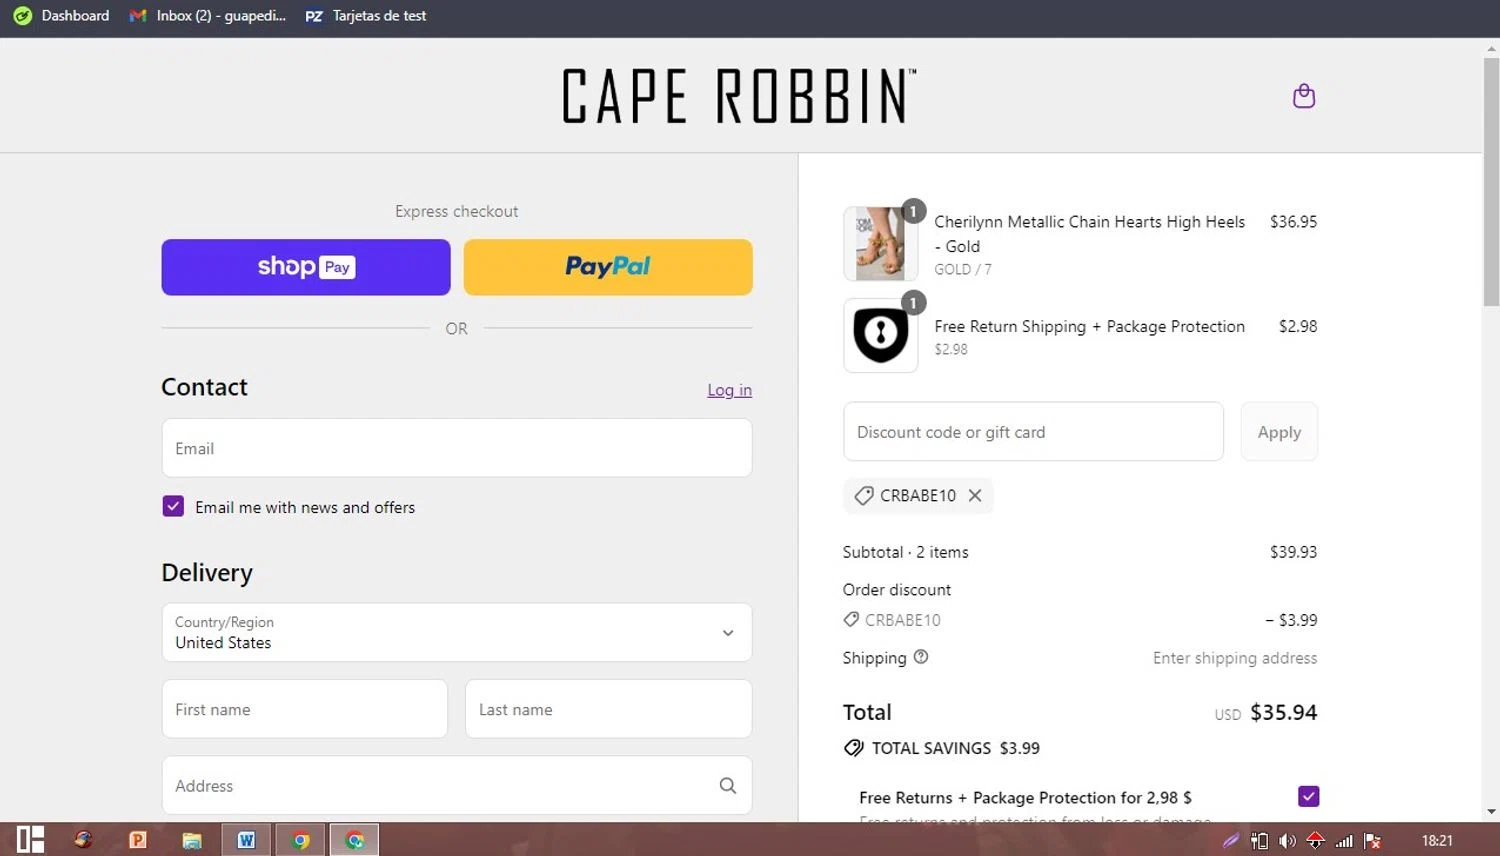Open the shopping bag cart icon
1500x856 pixels.
pos(1304,96)
